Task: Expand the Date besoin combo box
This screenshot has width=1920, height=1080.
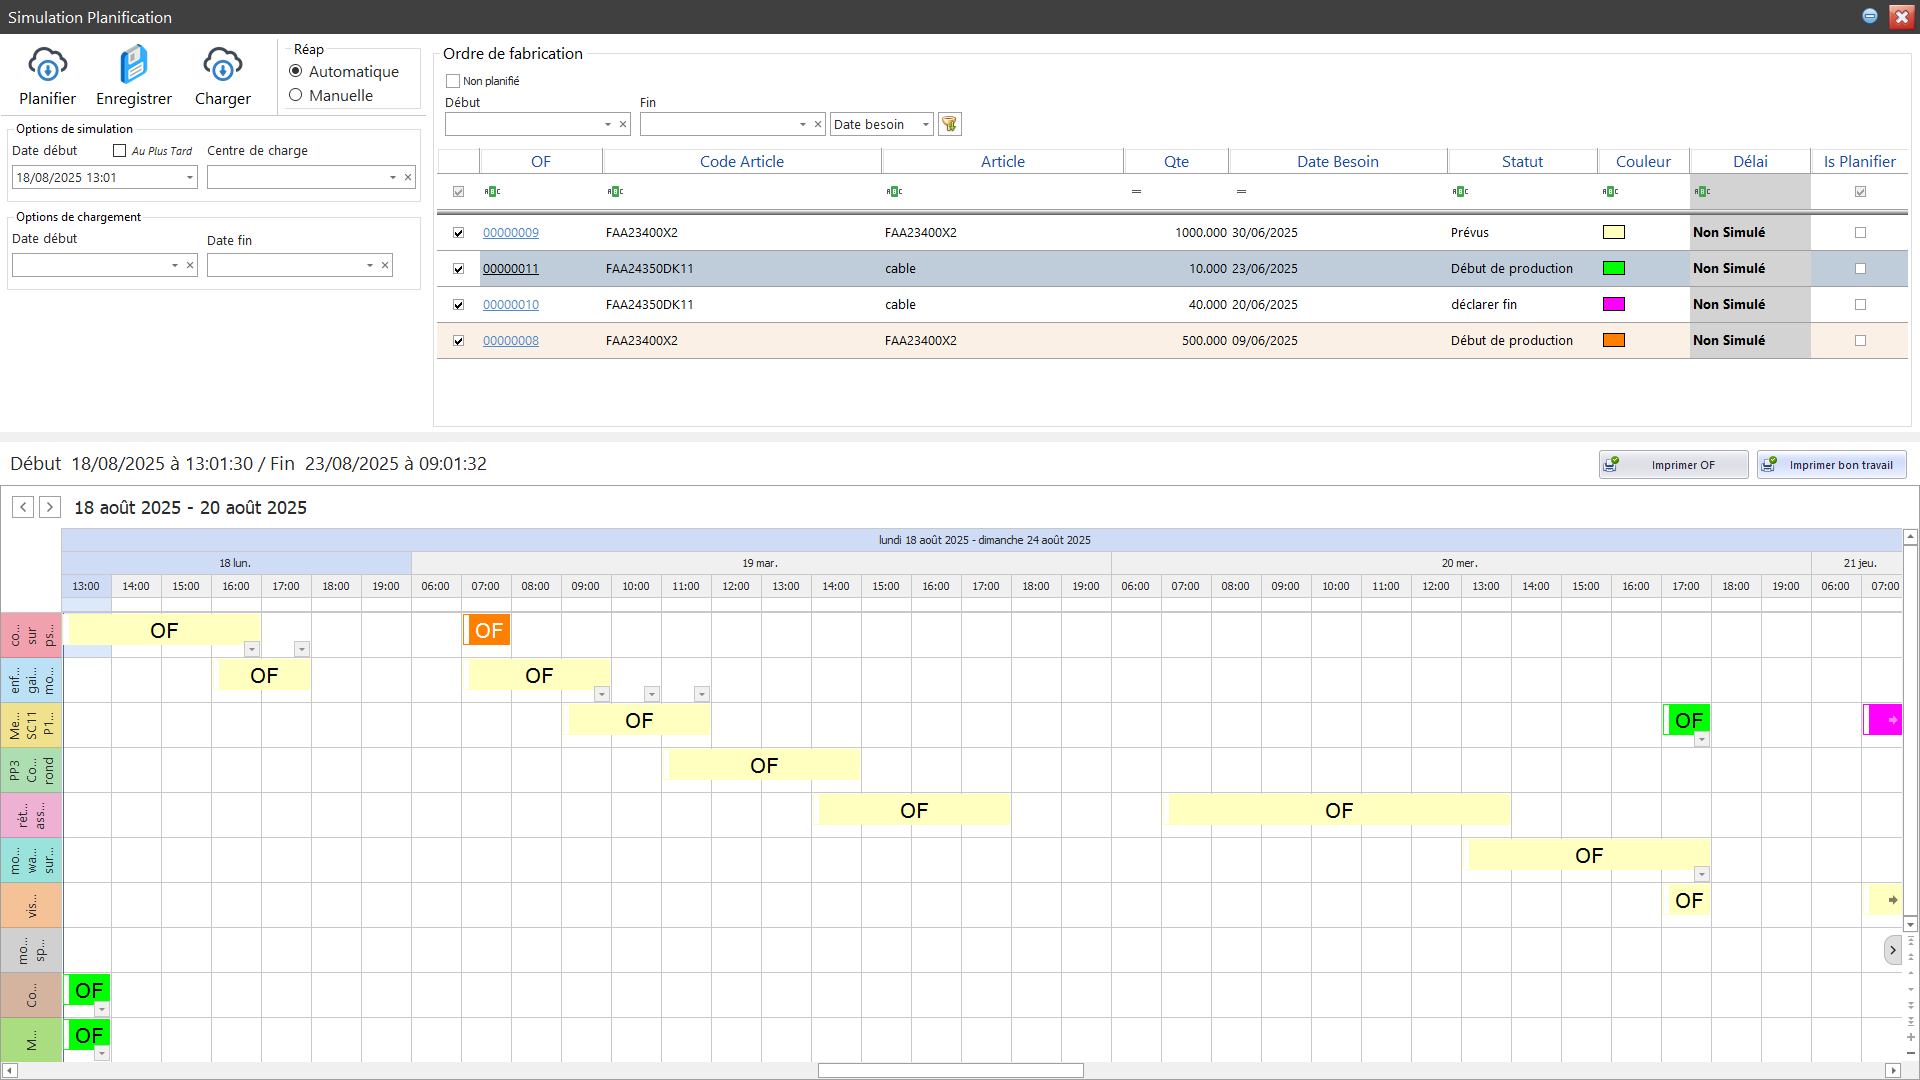Action: point(925,124)
